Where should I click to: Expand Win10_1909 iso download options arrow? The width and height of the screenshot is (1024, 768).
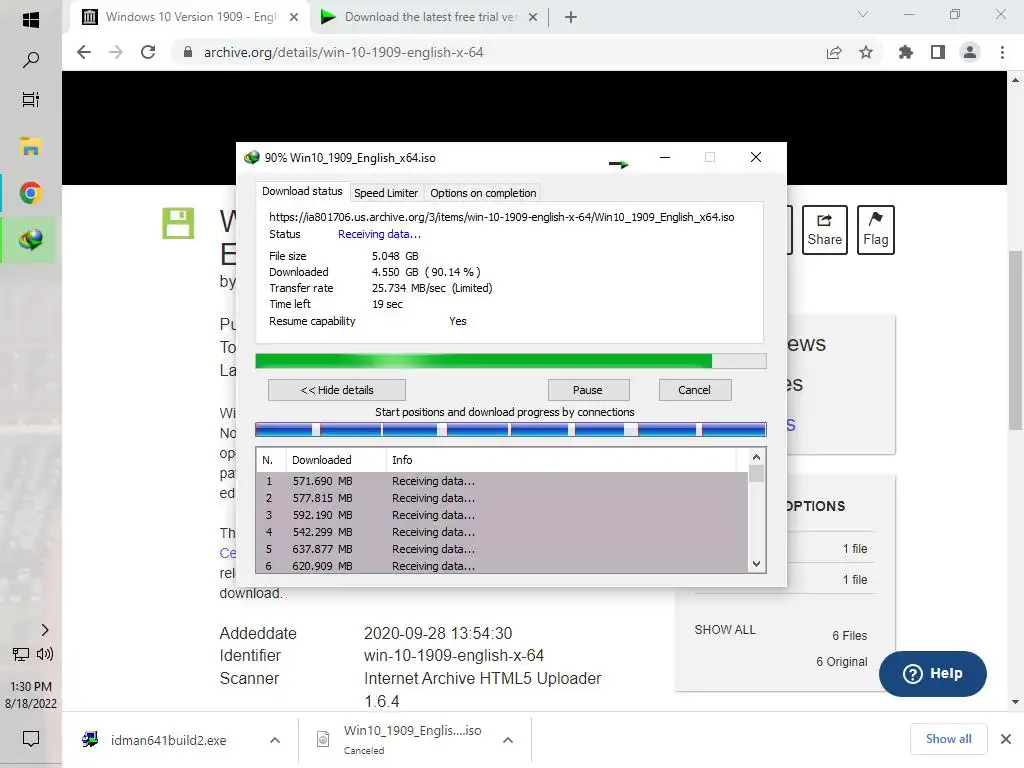point(508,740)
